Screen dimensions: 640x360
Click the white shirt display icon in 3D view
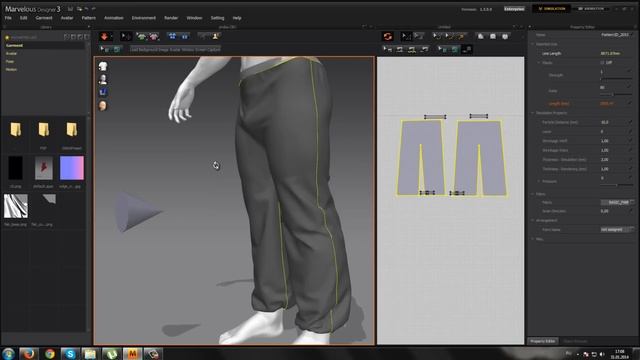point(103,66)
